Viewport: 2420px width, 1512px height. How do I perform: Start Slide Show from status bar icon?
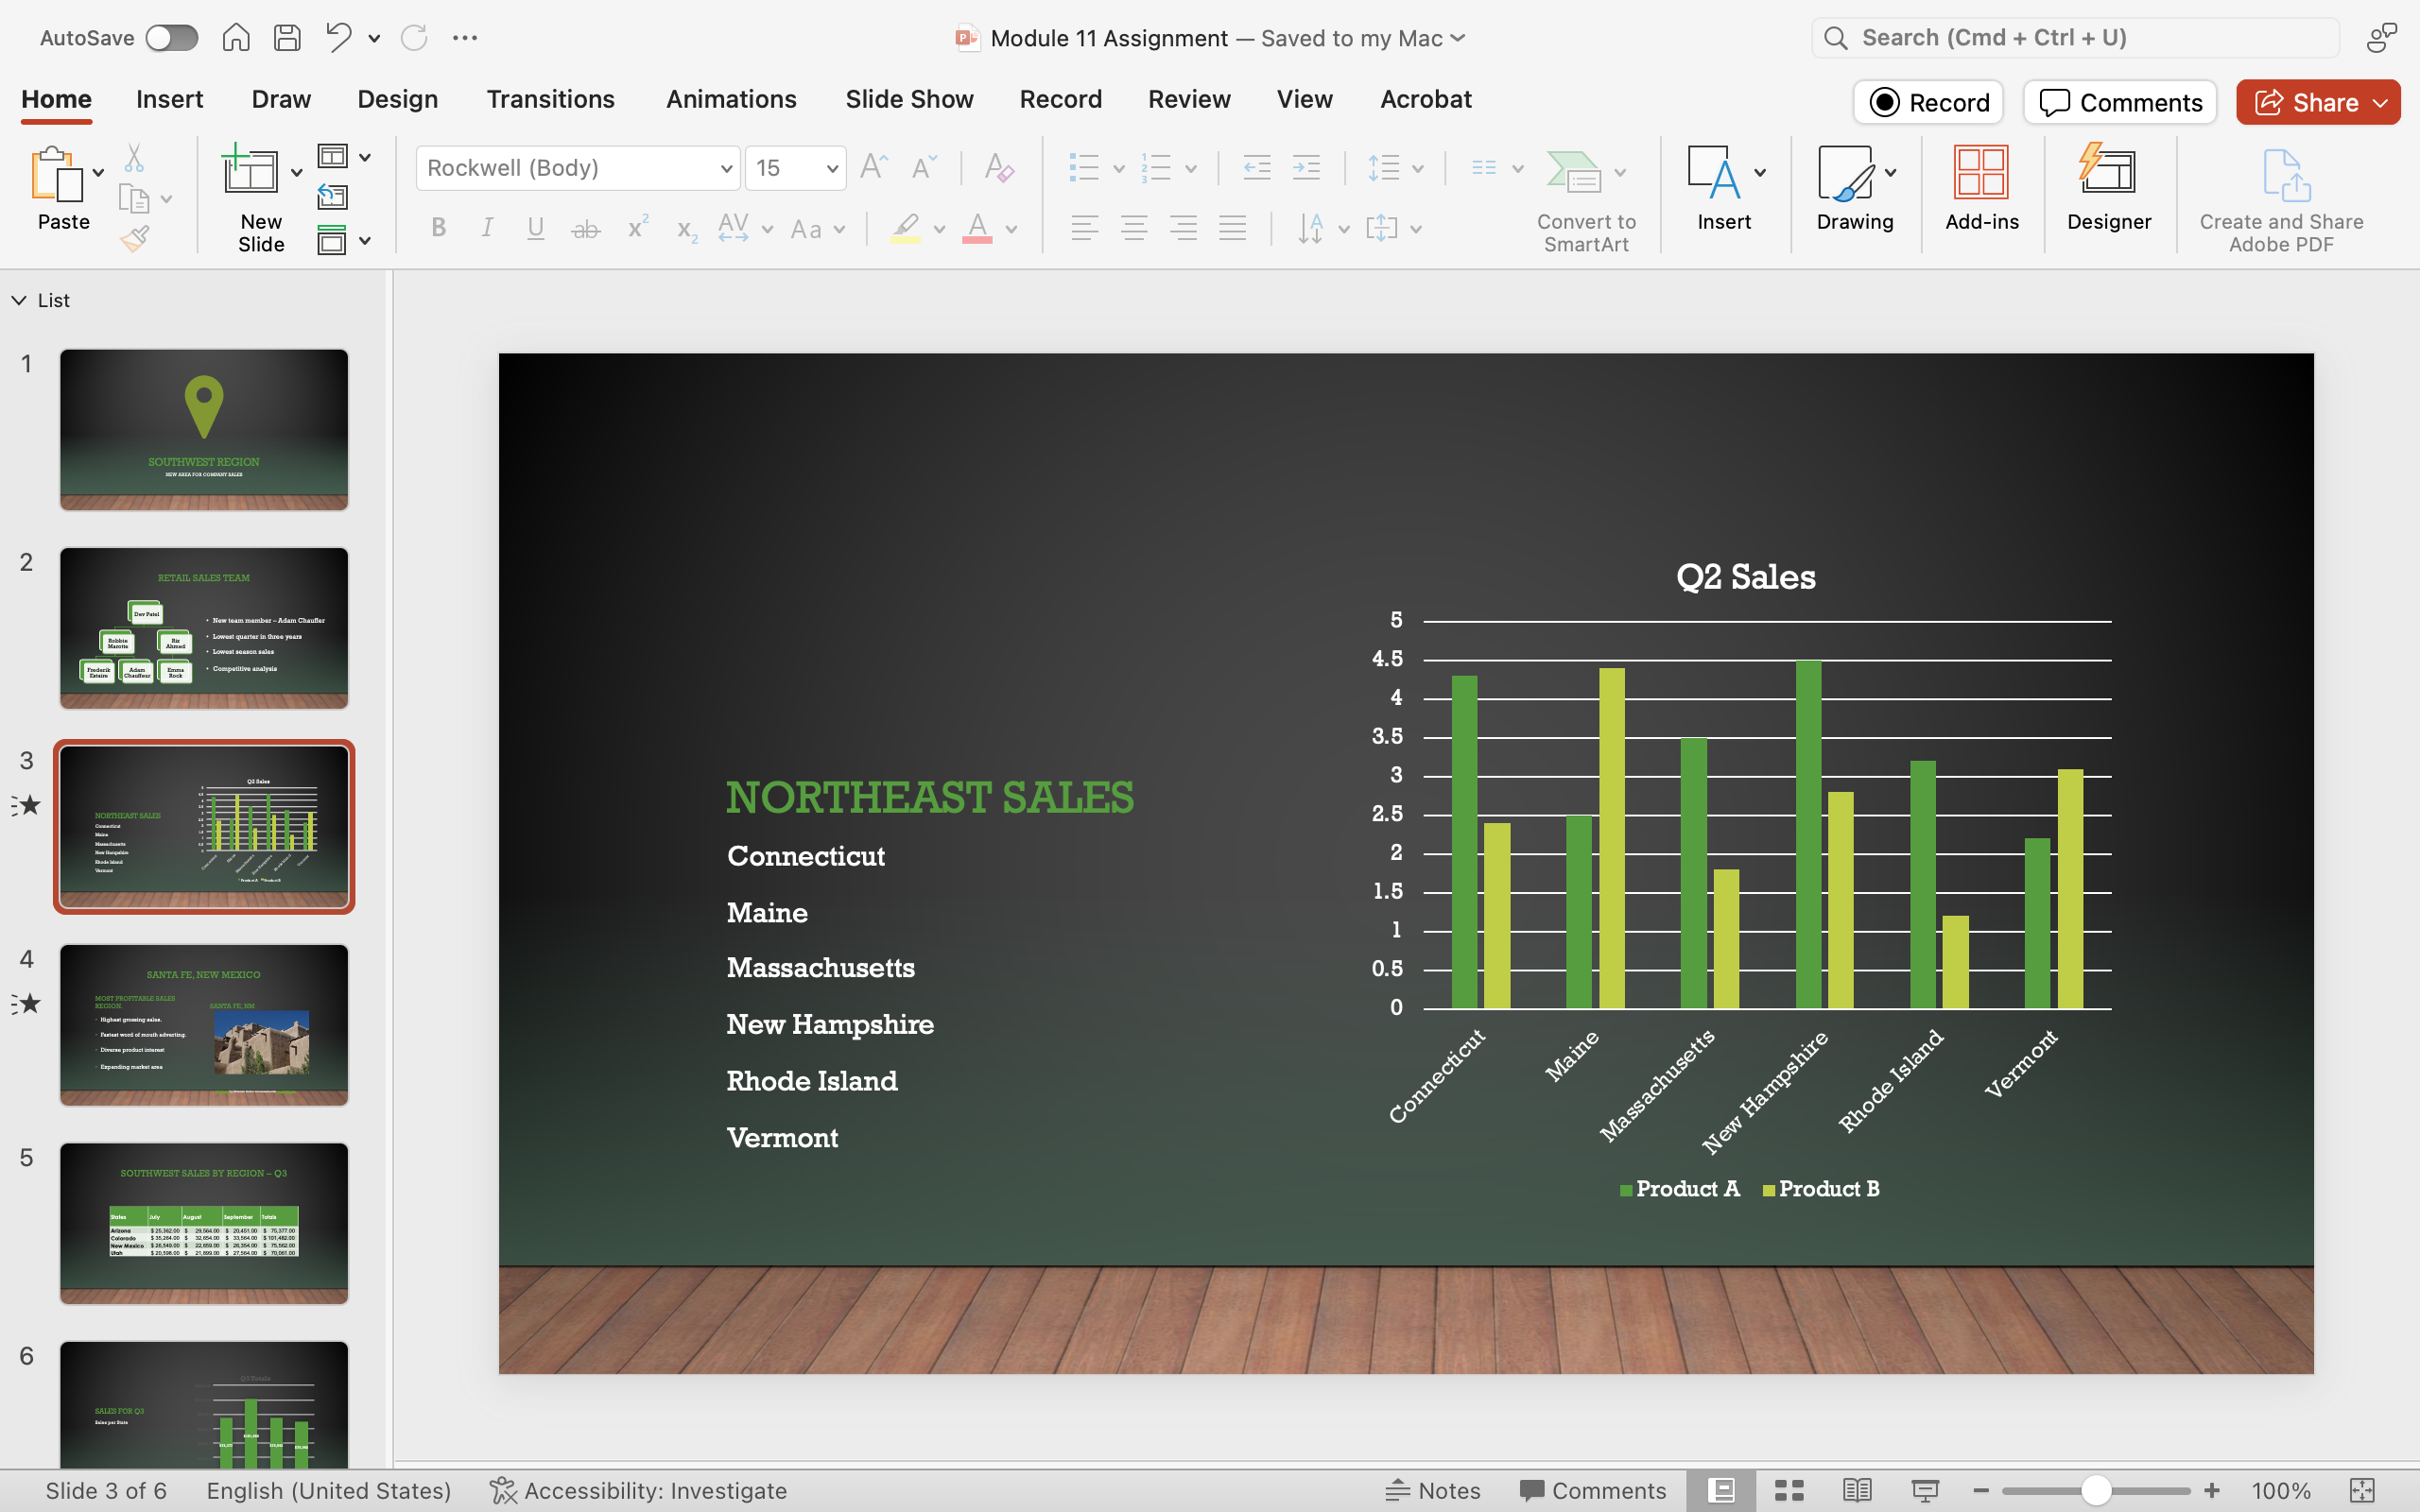coord(1925,1491)
